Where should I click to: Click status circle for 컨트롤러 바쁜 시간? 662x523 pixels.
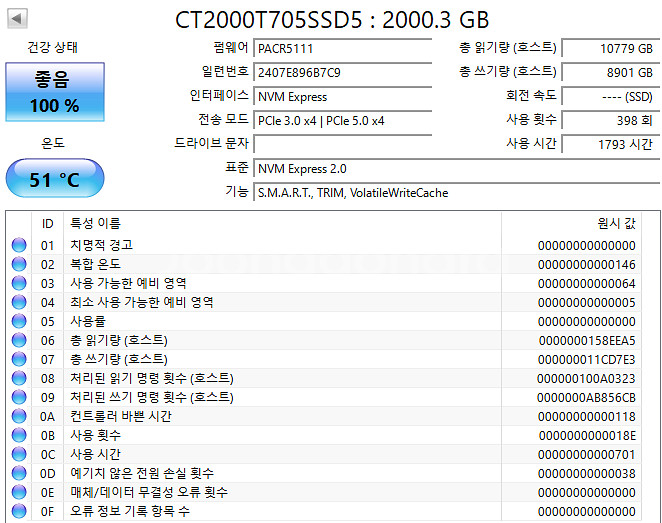point(19,416)
